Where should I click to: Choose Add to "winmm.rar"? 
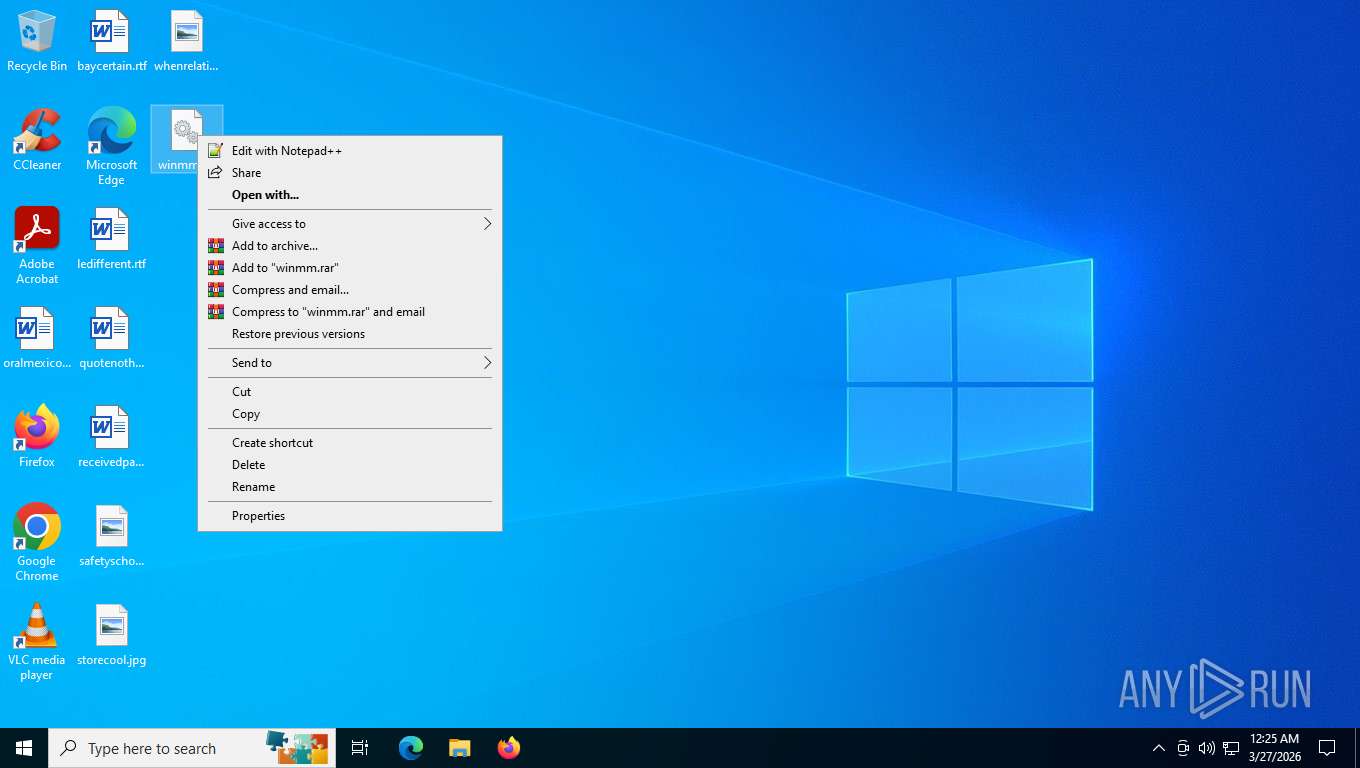350,268
